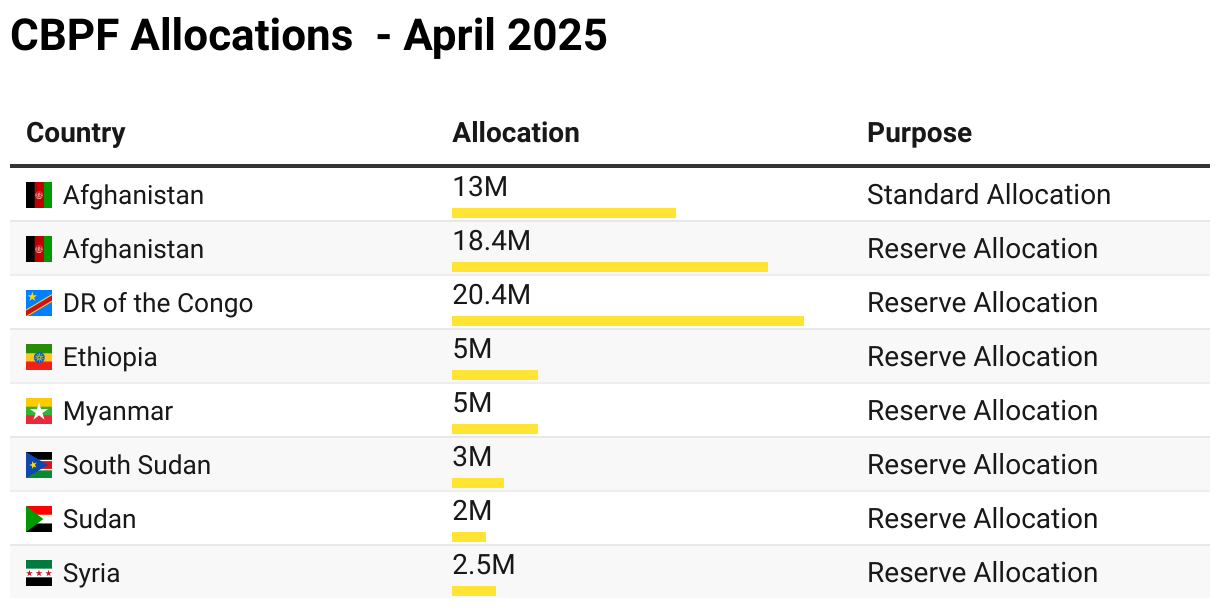1220x608 pixels.
Task: Sort by the Country column header
Action: [76, 133]
